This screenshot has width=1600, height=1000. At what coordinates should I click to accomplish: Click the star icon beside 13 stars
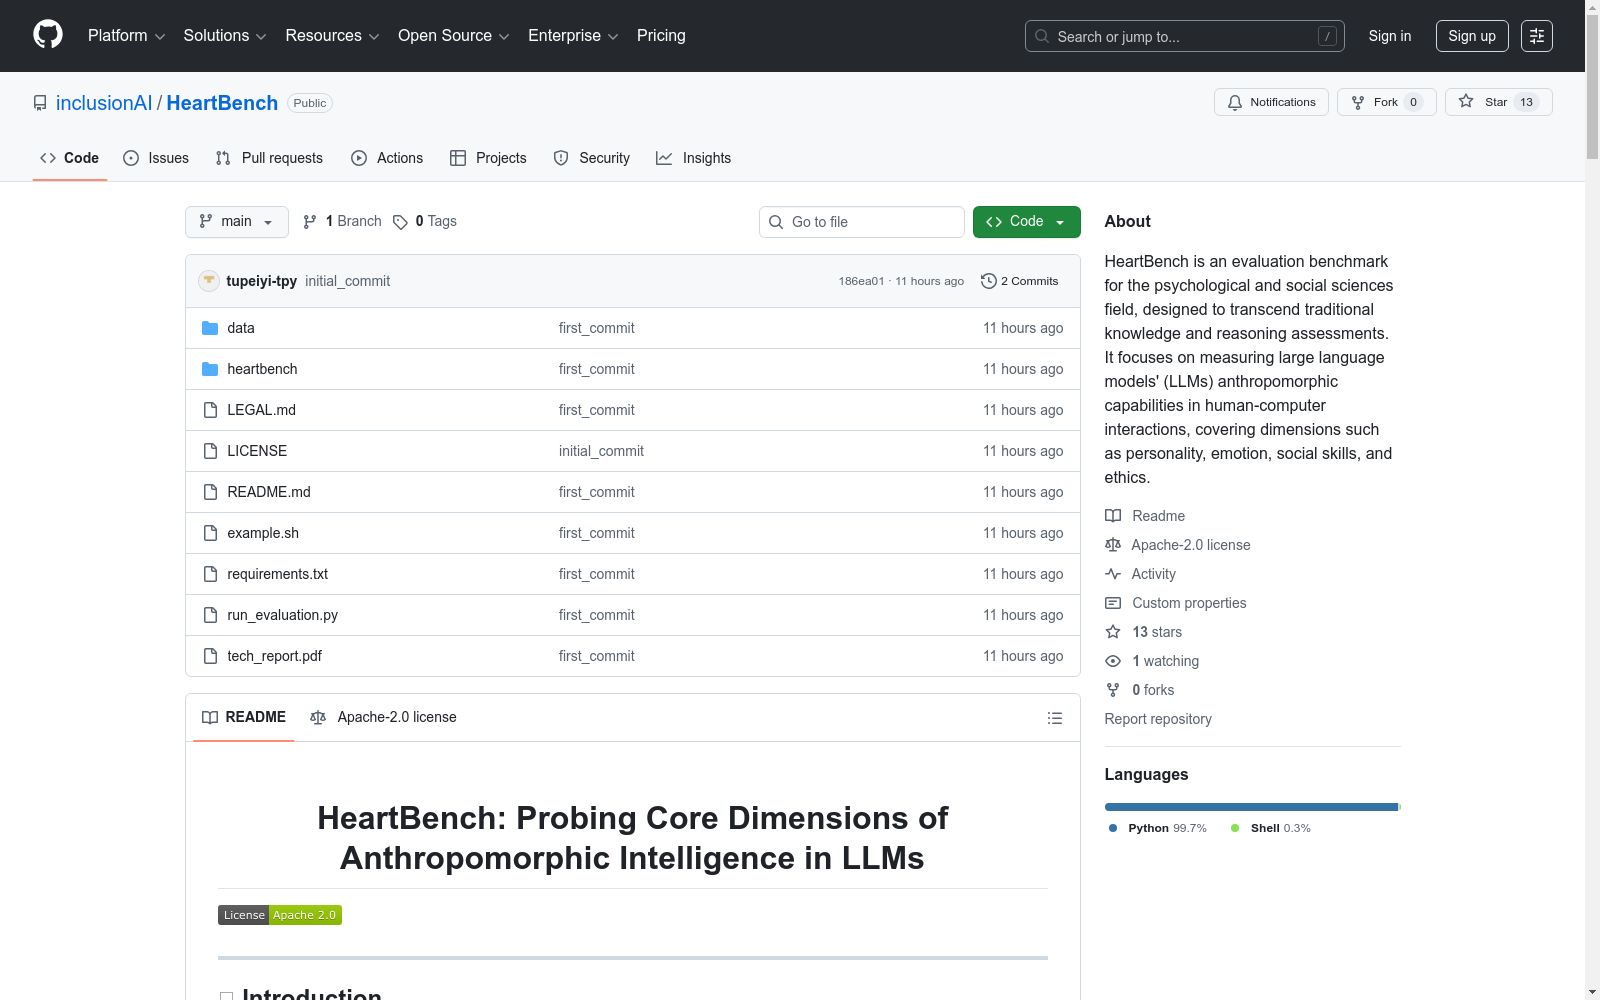point(1113,632)
